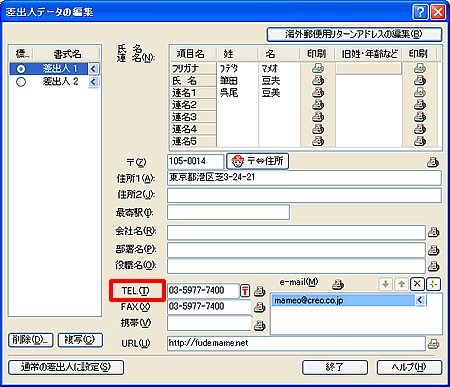Click 会社名 input field
This screenshot has width=450, height=387.
point(296,232)
